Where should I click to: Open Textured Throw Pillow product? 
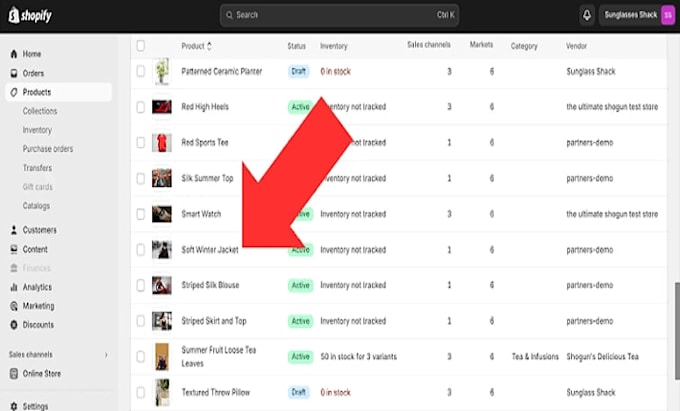(216, 392)
